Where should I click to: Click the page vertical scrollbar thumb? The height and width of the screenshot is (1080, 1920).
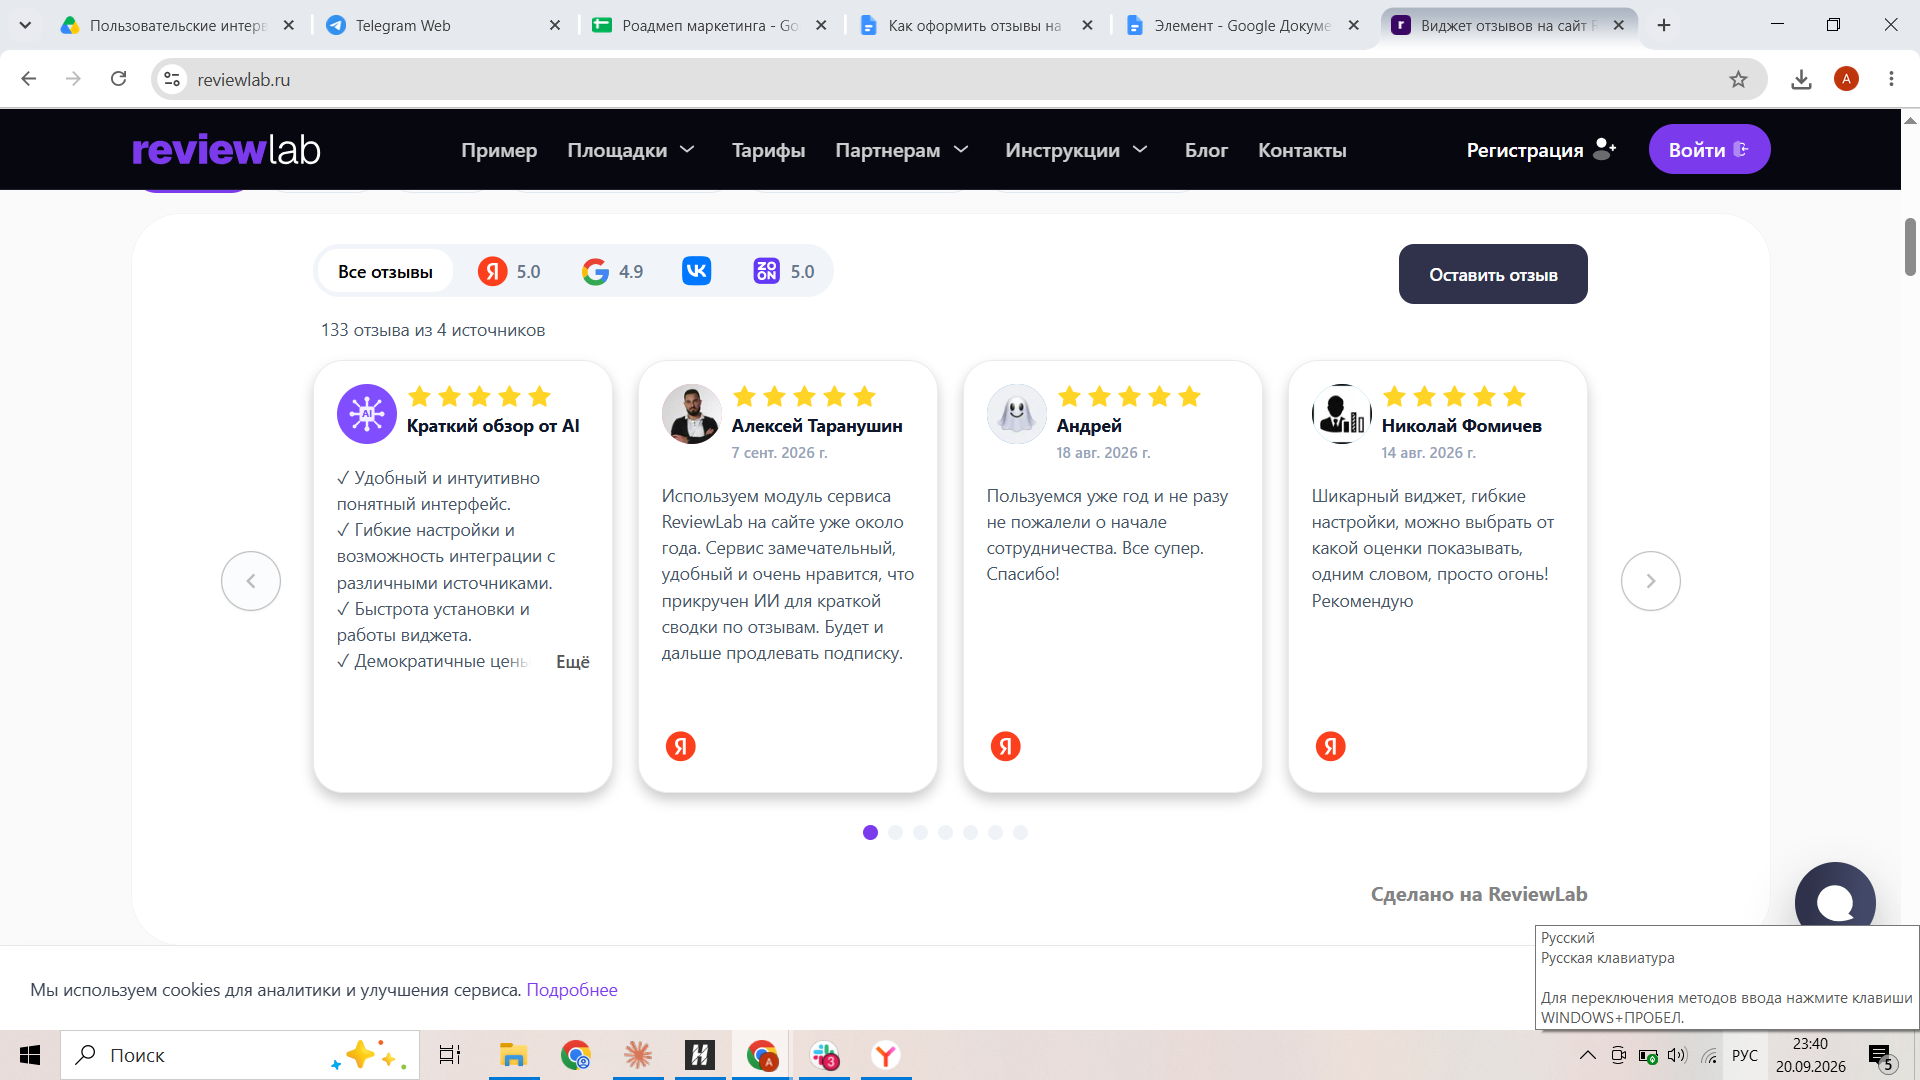pos(1910,246)
